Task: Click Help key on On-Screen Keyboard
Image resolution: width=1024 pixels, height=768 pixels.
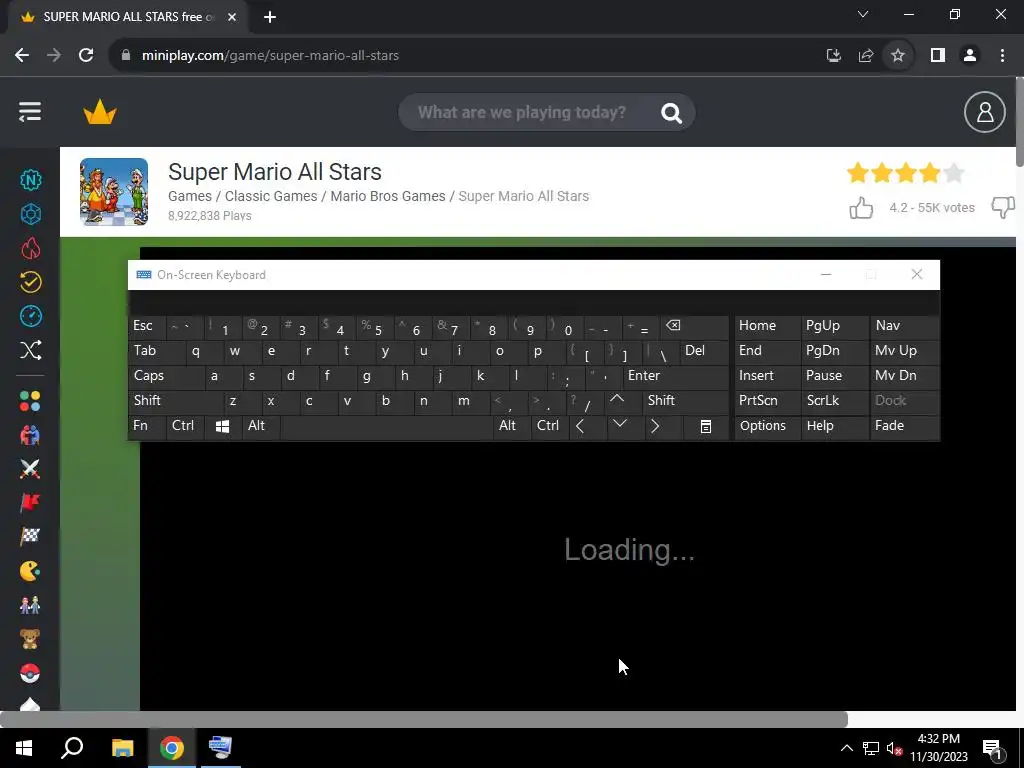Action: (834, 426)
